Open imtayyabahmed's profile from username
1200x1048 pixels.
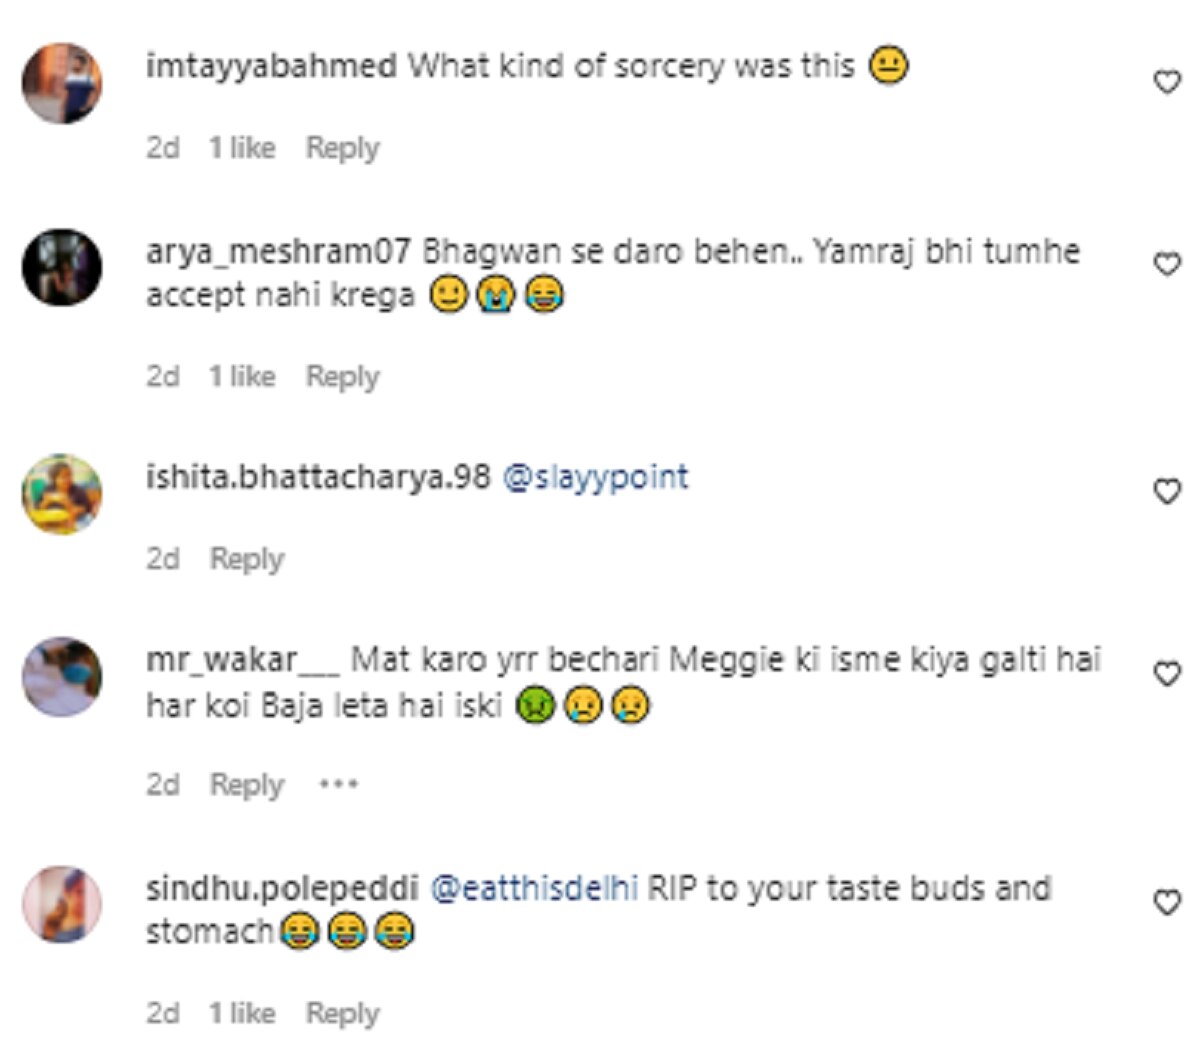[271, 67]
